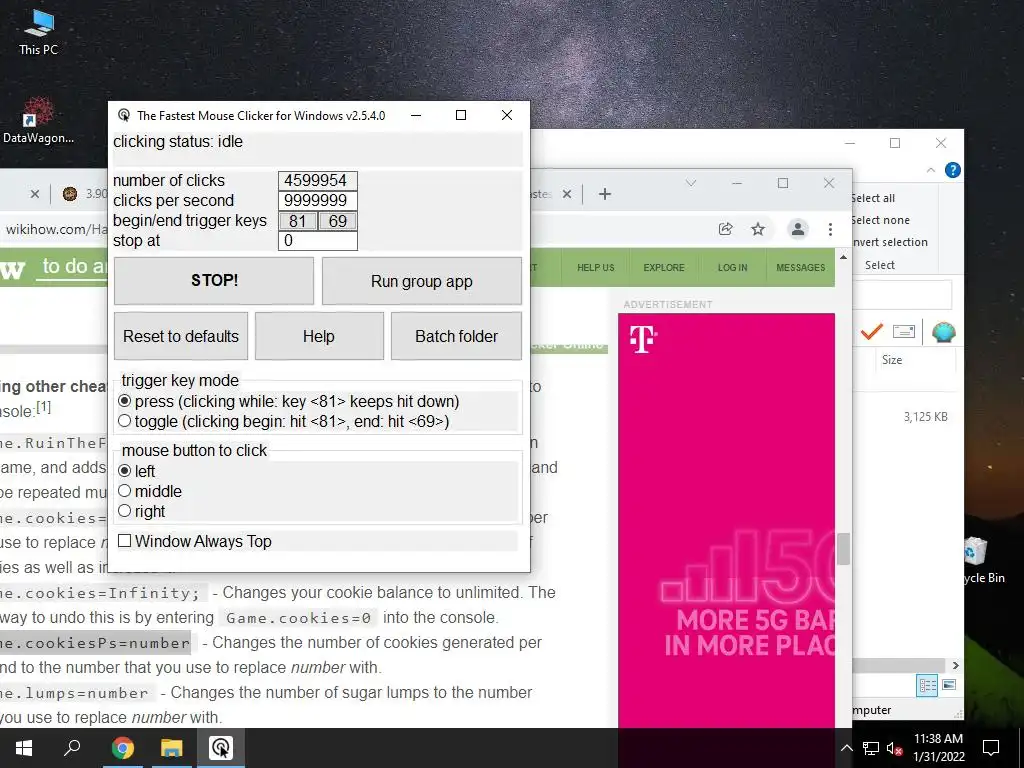Open taskbar search magnifier

click(72, 748)
